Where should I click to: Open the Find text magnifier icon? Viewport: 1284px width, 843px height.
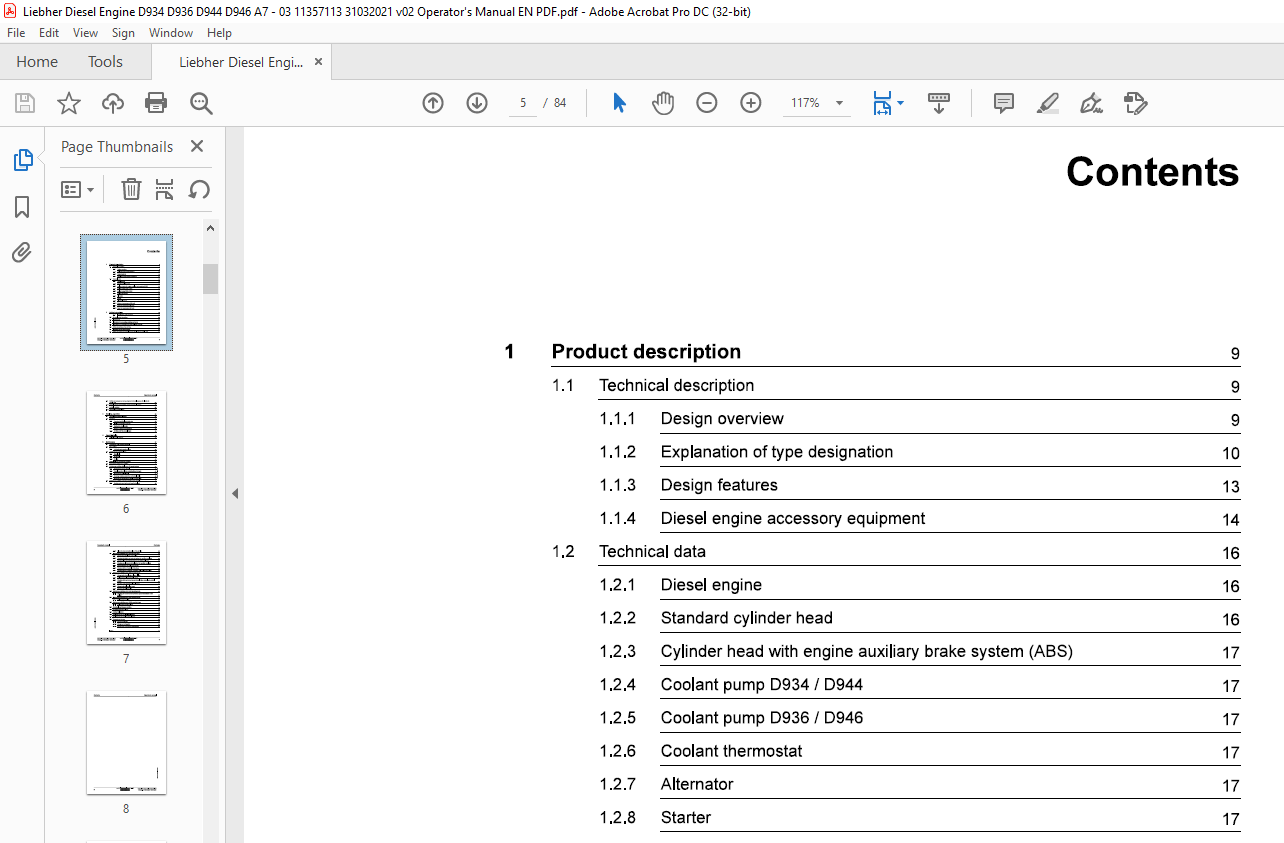201,103
